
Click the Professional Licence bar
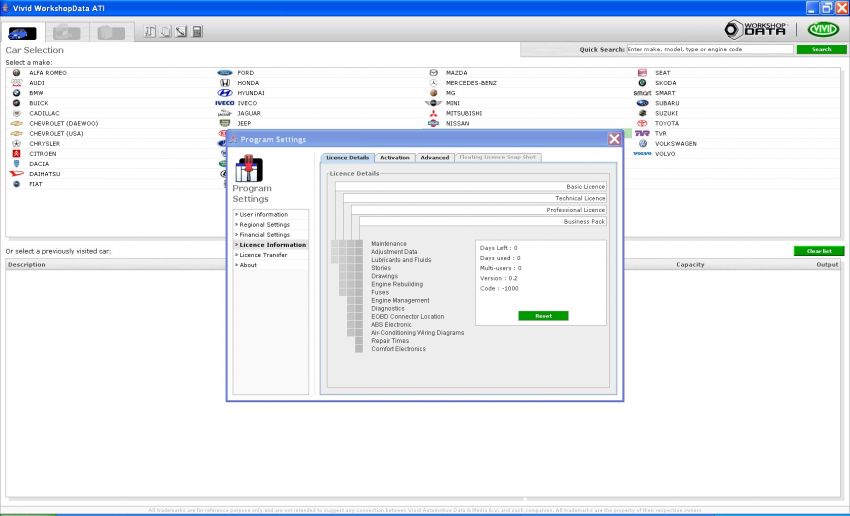click(479, 210)
